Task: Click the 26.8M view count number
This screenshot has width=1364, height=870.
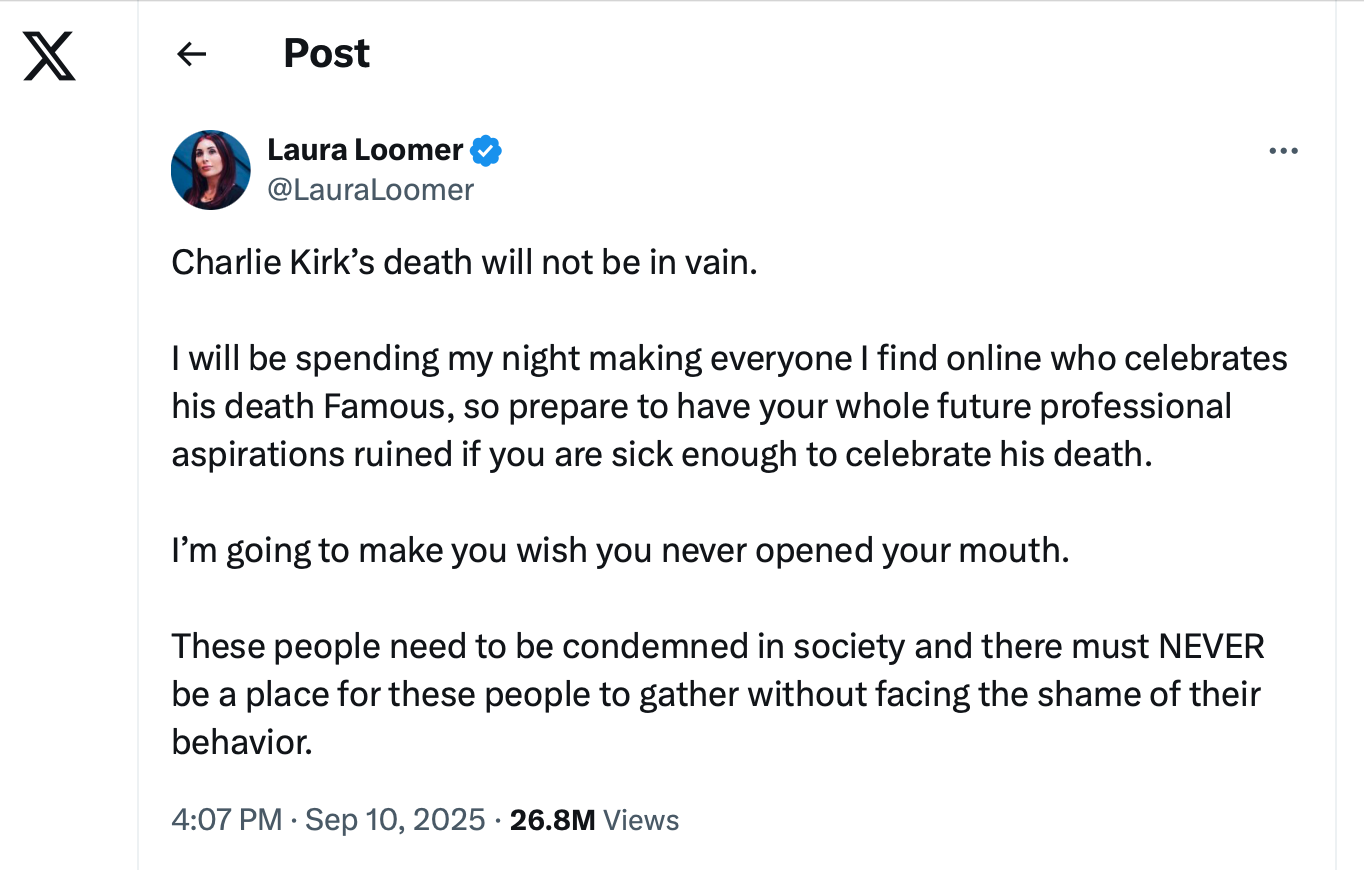Action: point(552,820)
